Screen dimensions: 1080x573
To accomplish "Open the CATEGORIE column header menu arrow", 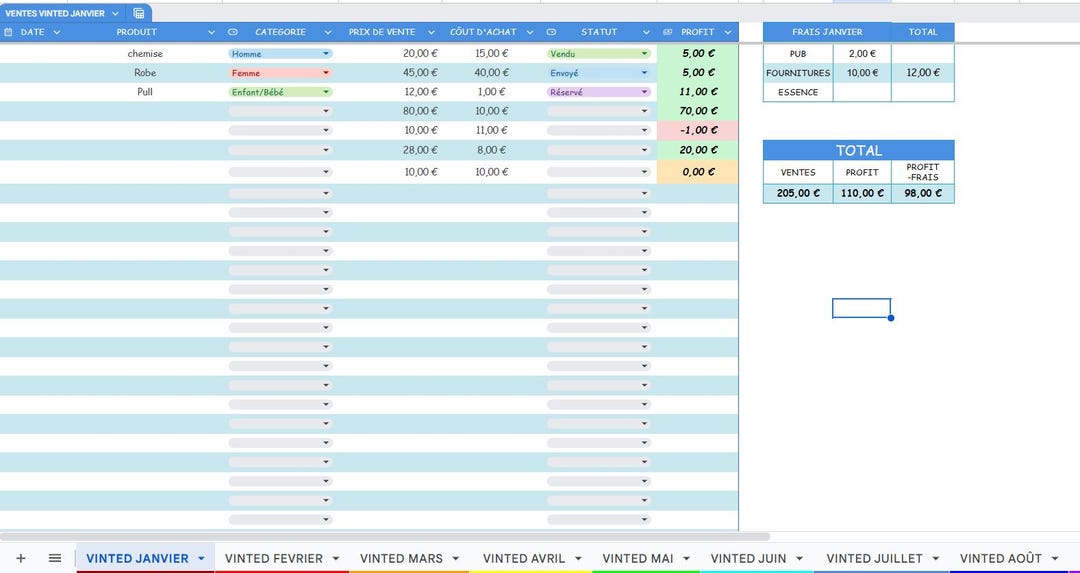I will click(x=328, y=32).
